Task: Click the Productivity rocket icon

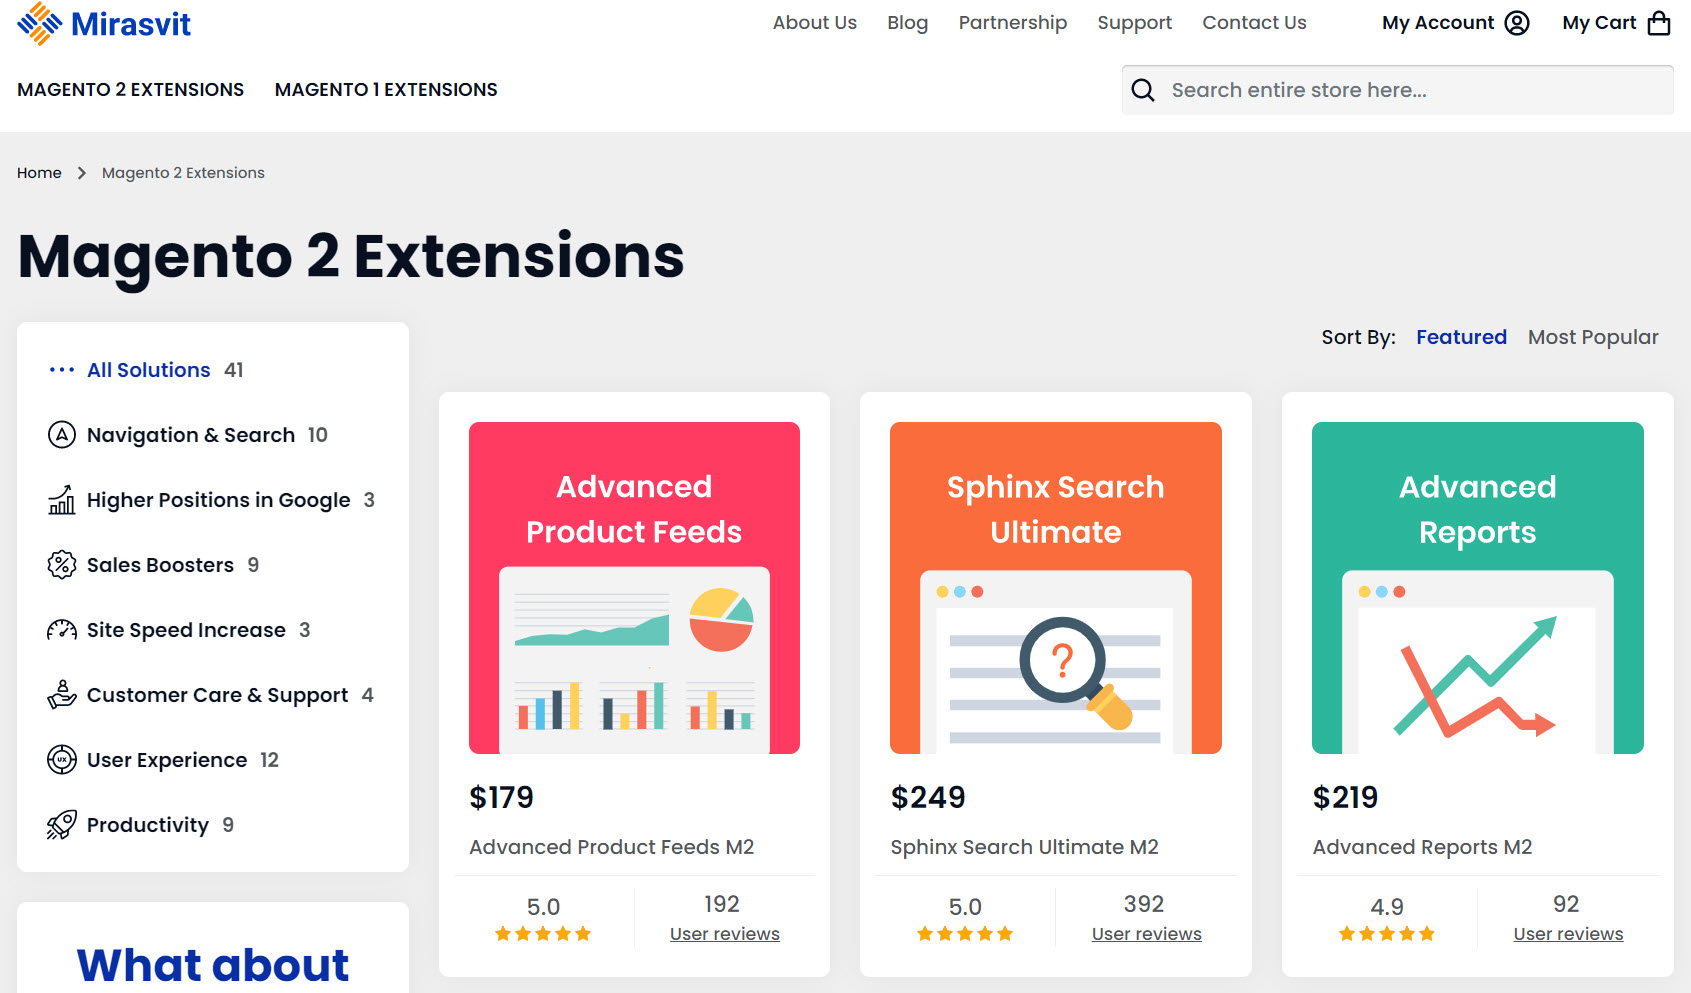Action: (x=62, y=825)
